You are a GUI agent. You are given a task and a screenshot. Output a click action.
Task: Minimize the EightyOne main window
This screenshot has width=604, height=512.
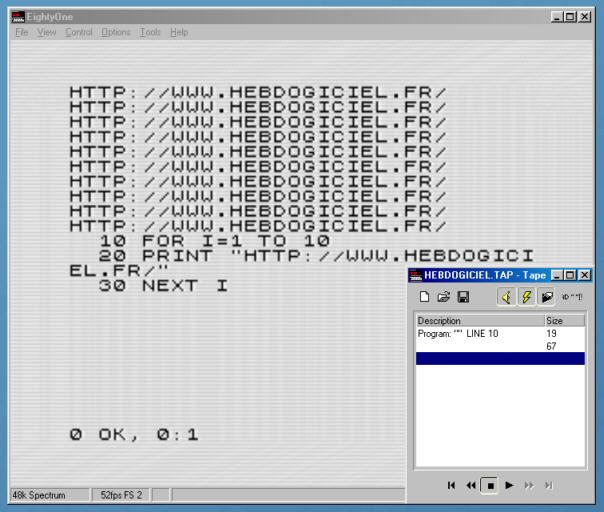[557, 17]
